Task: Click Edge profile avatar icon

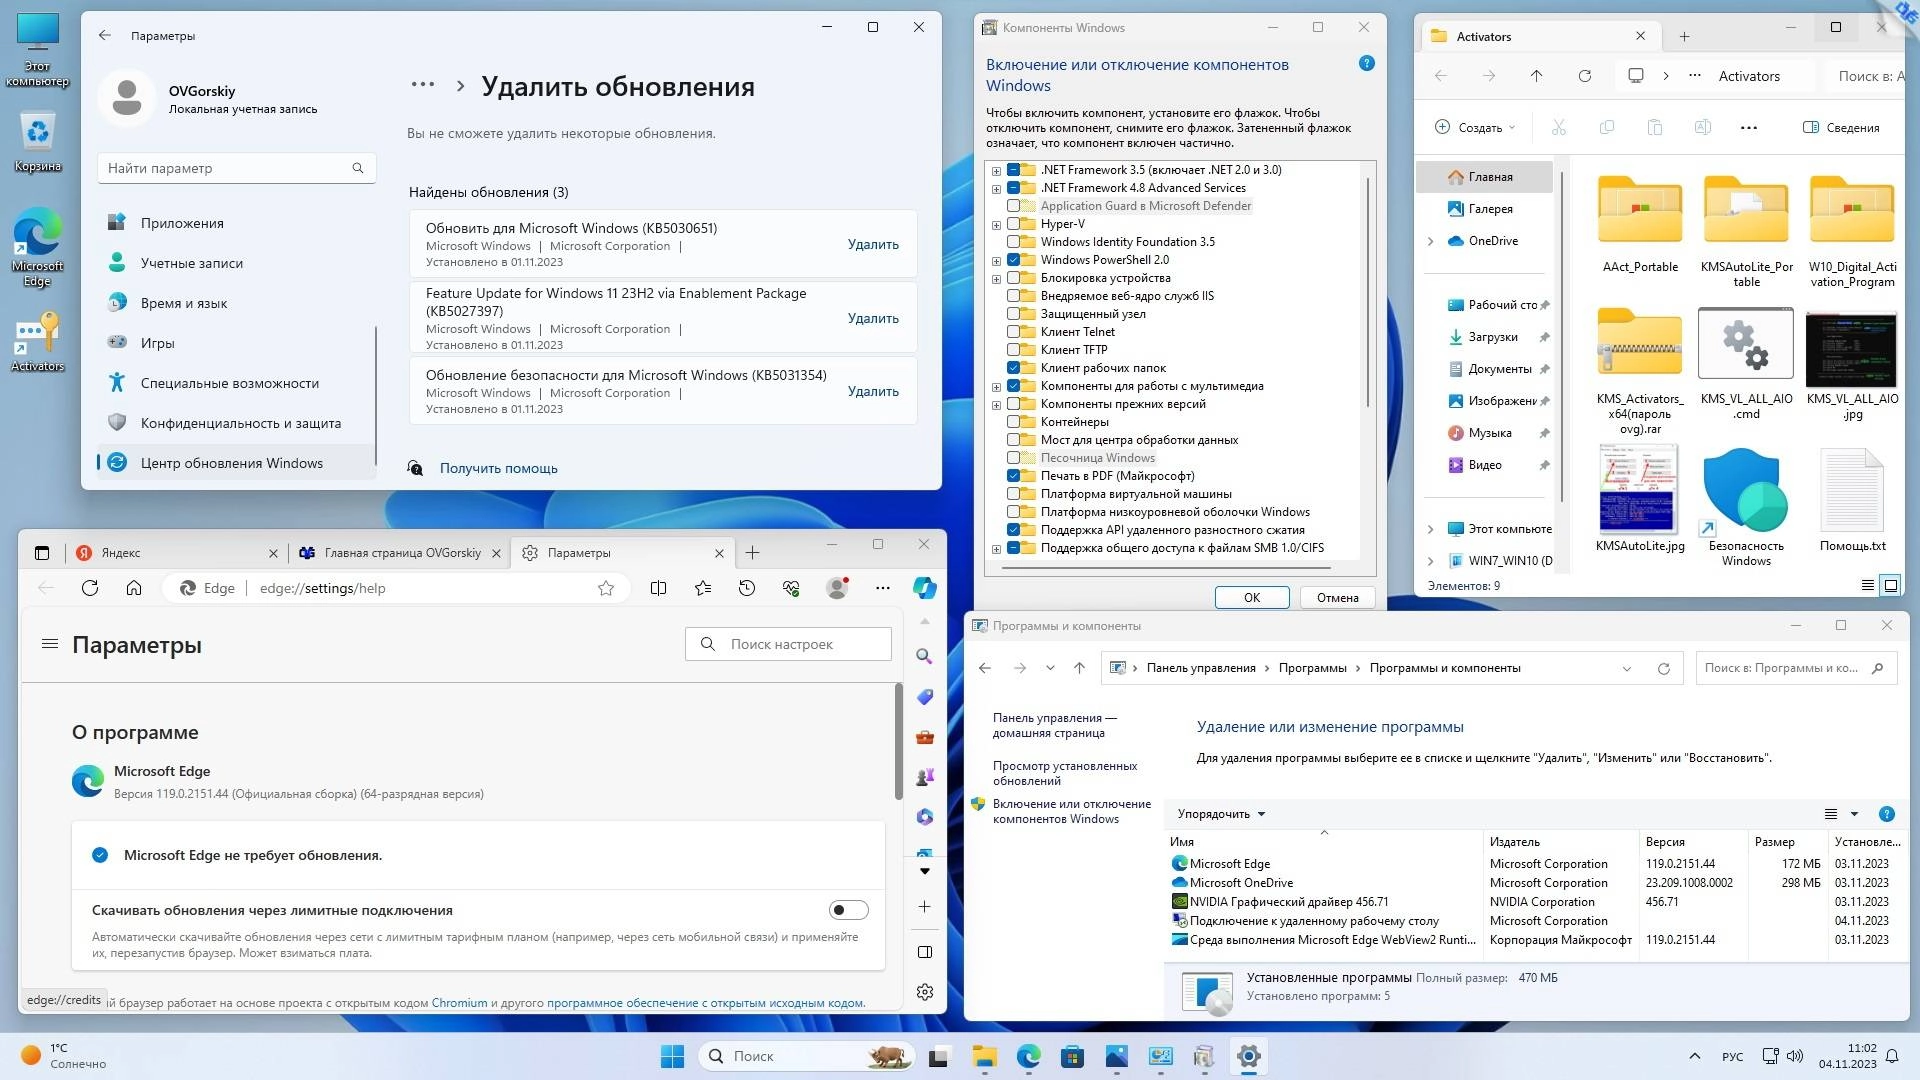Action: click(837, 588)
